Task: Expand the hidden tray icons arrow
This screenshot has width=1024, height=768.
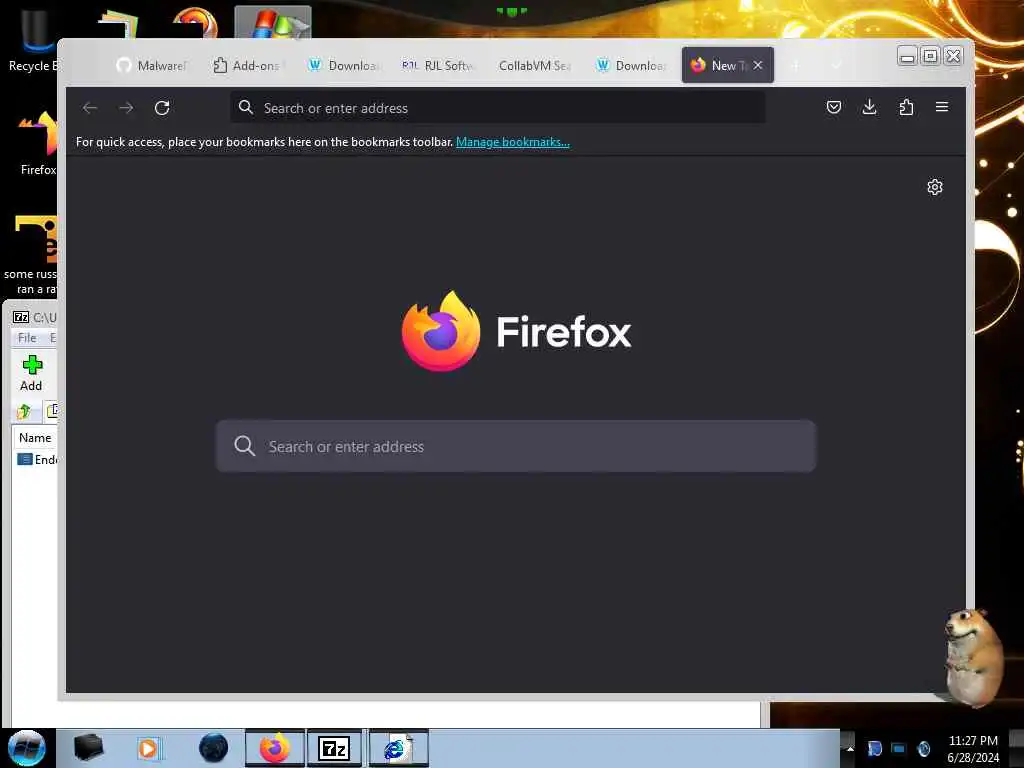Action: [850, 748]
